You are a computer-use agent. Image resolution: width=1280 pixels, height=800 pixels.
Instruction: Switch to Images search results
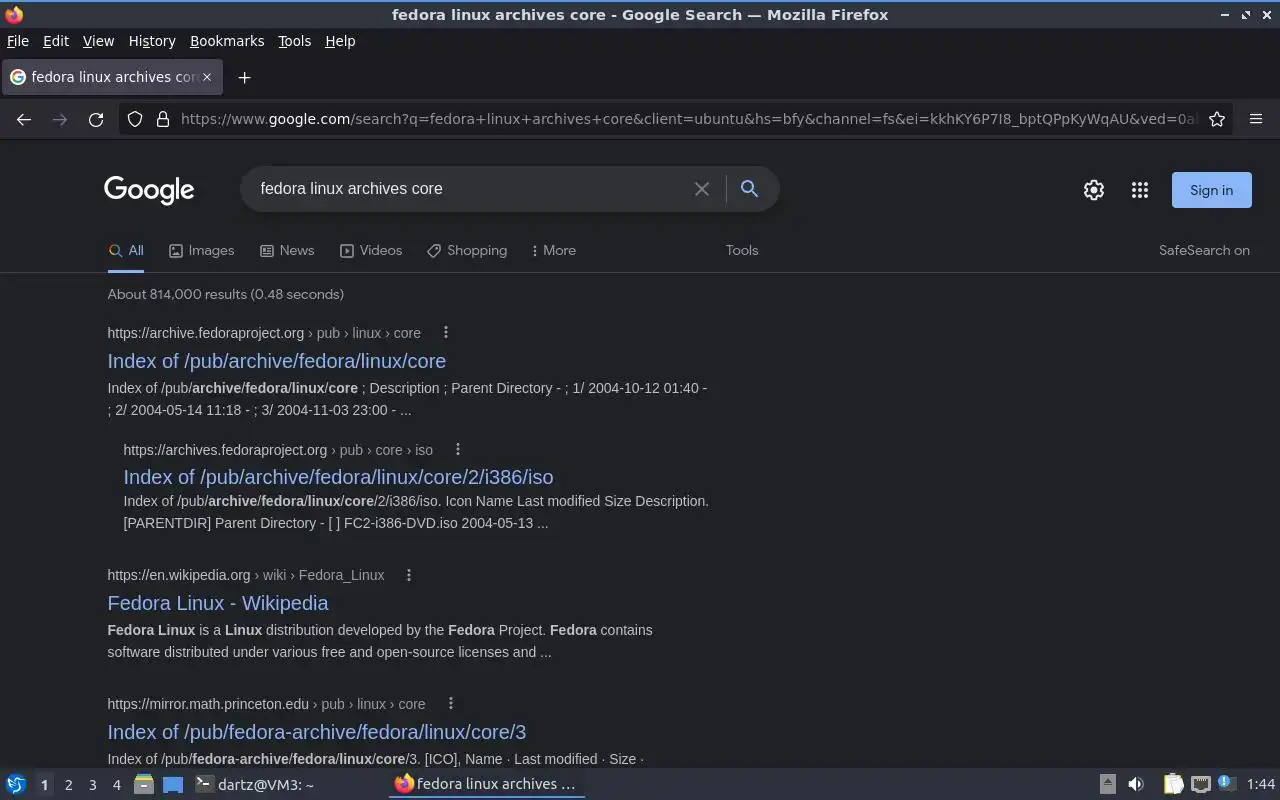click(x=201, y=251)
